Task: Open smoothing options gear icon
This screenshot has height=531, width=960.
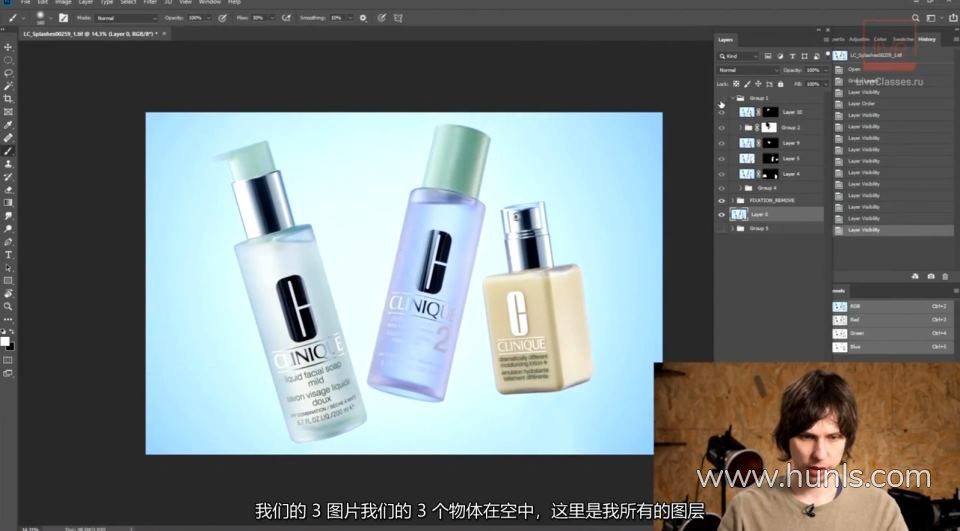Action: click(363, 18)
